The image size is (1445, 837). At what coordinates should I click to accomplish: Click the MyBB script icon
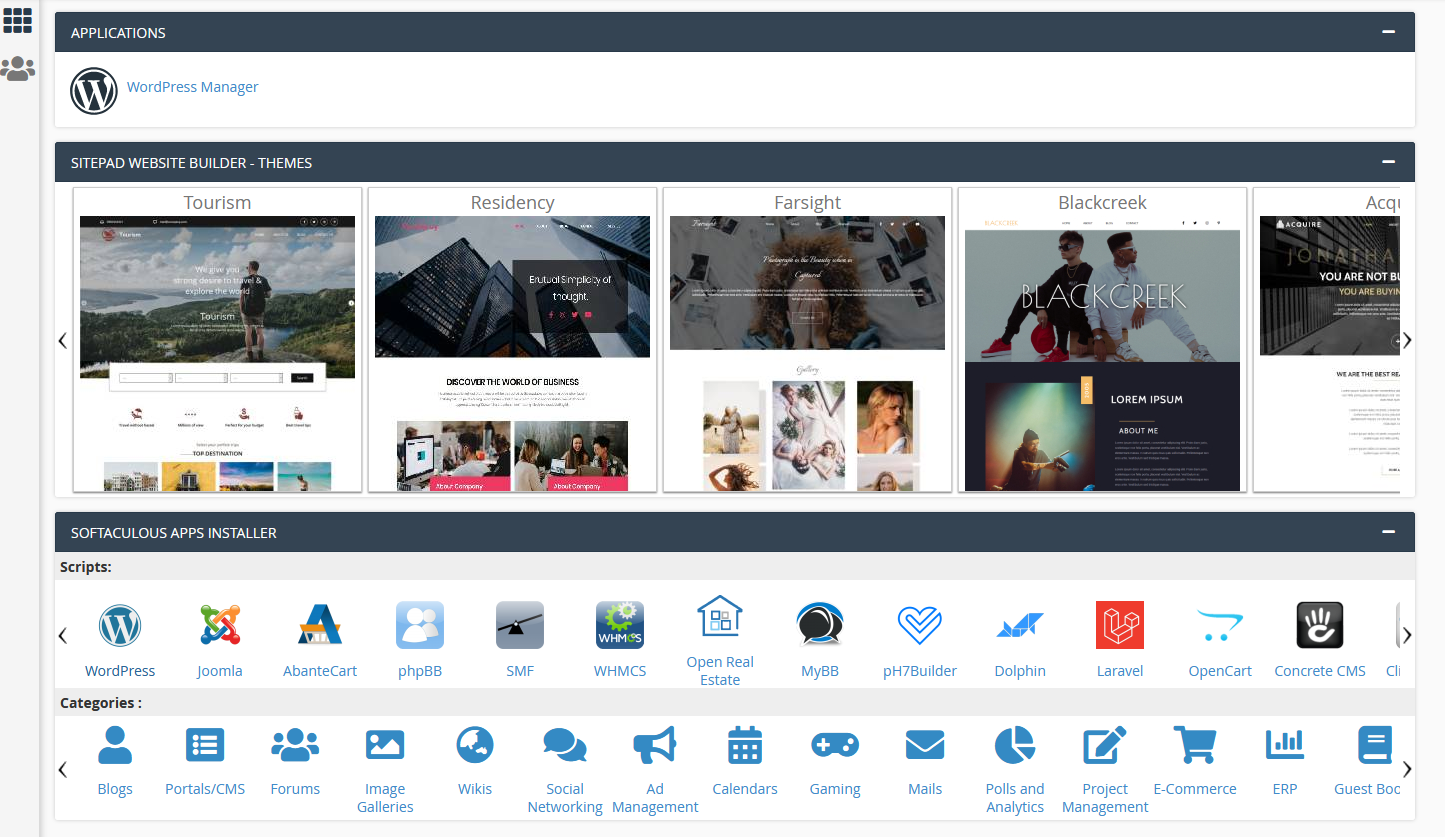pos(820,626)
